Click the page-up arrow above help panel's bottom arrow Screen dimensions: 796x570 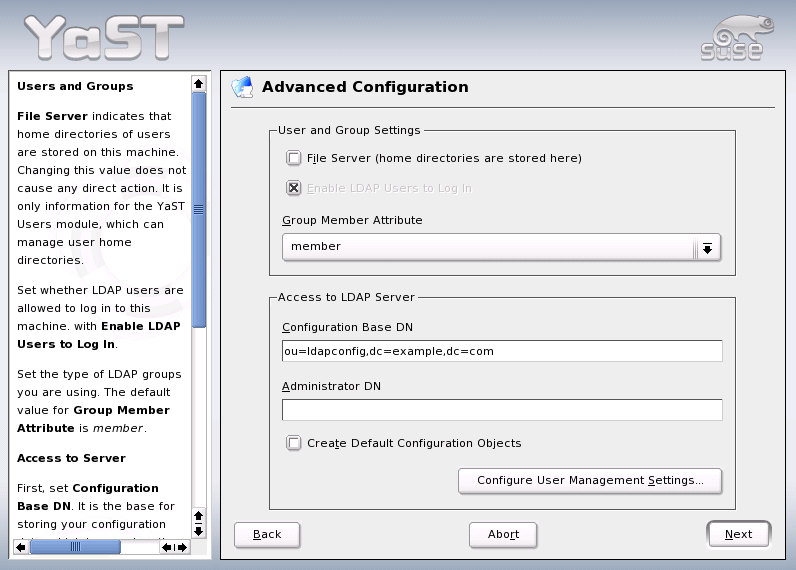198,516
